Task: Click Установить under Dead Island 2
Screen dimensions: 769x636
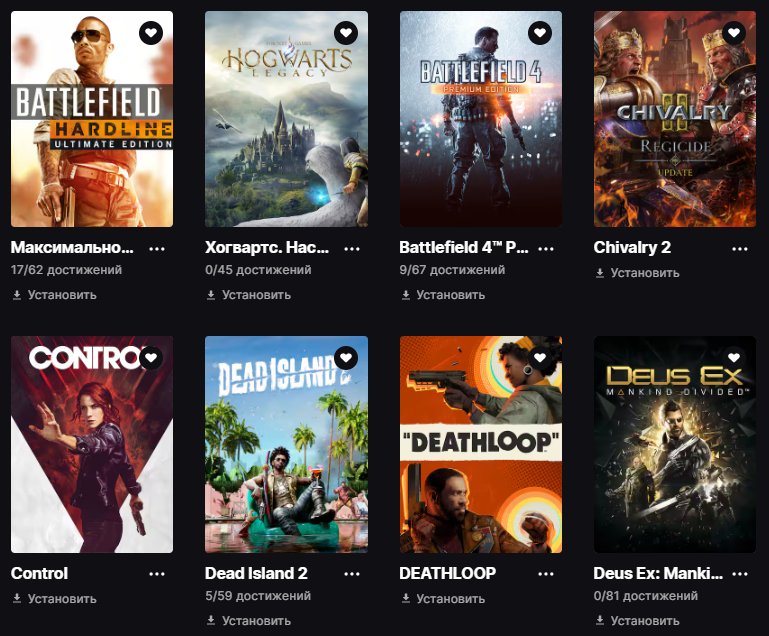Action: [x=256, y=620]
